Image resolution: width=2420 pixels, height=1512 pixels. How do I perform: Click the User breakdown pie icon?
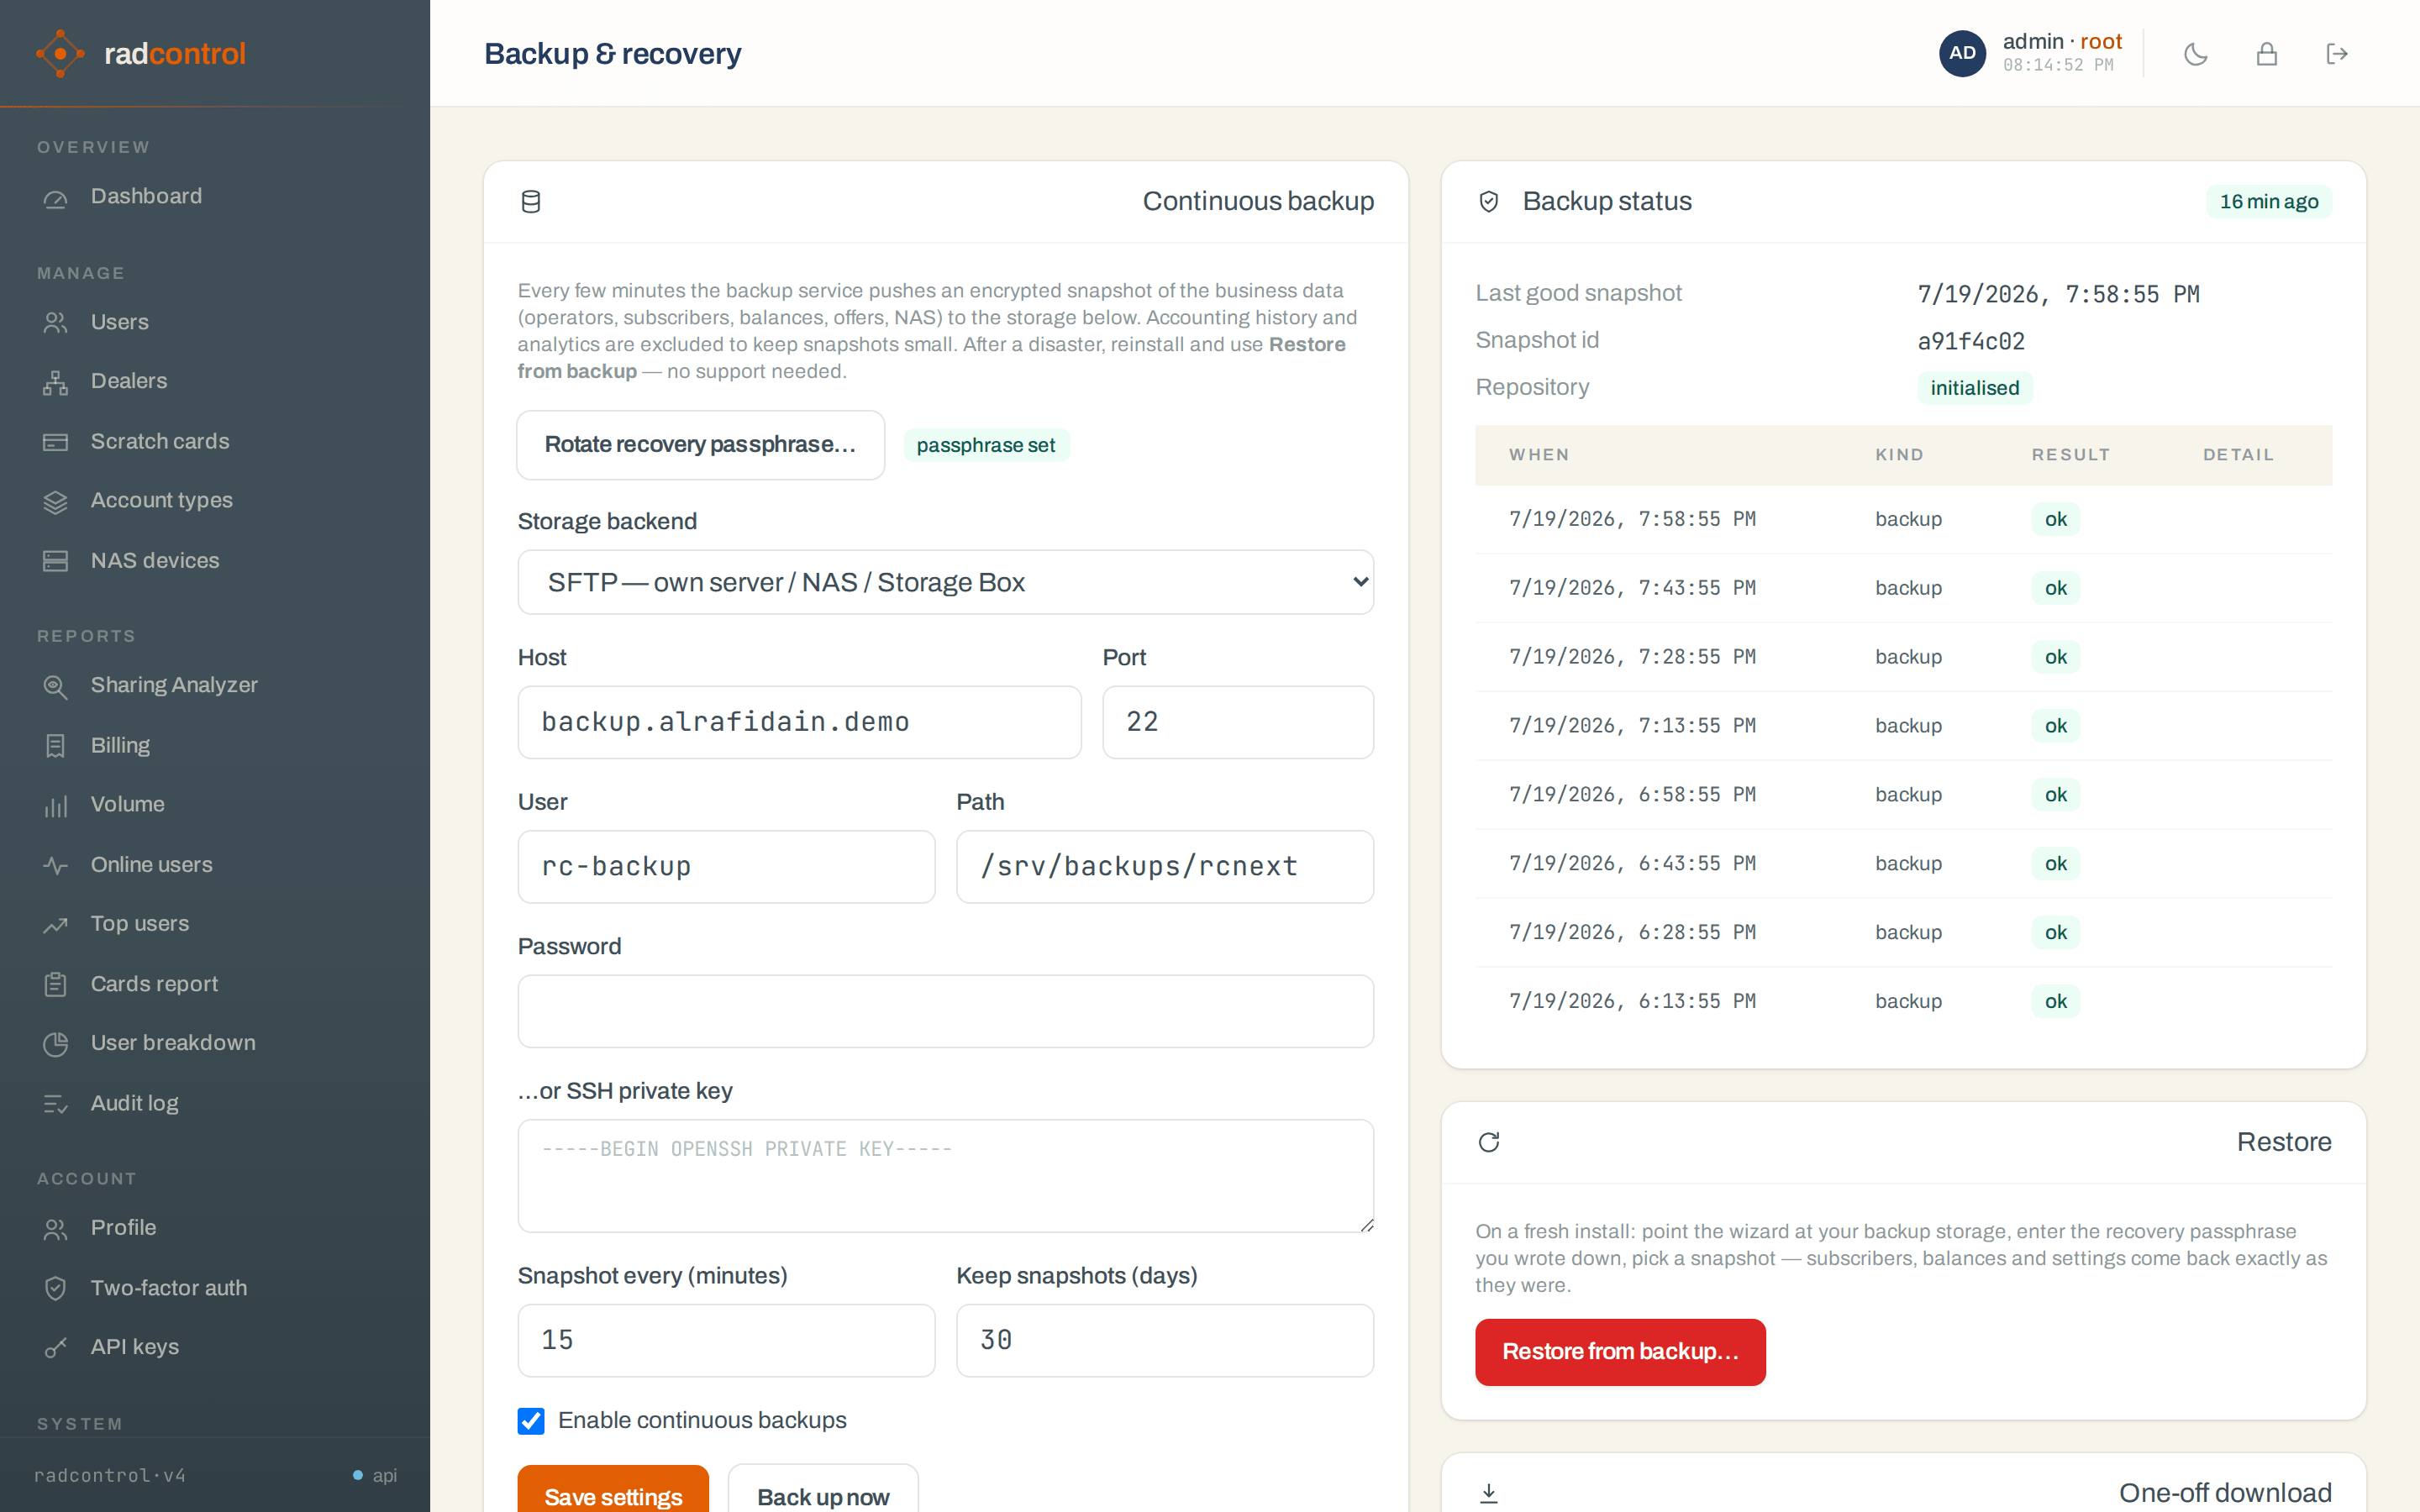coord(56,1043)
